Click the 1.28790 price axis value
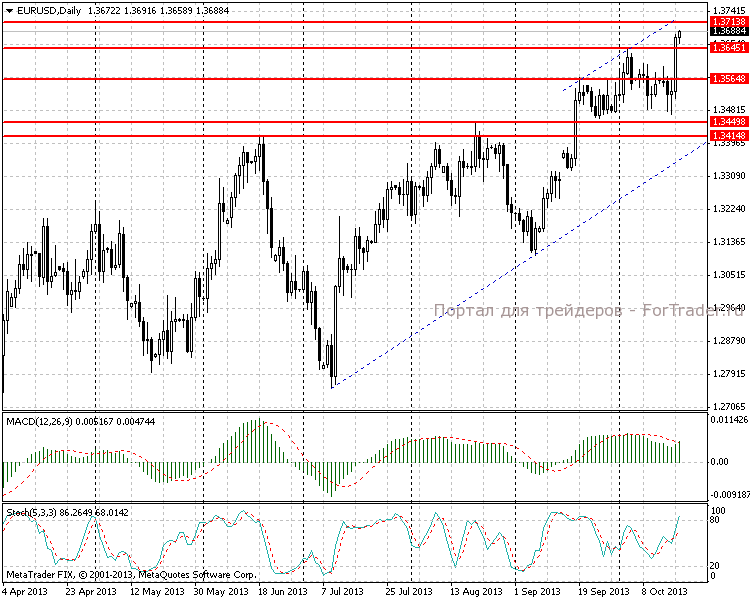The image size is (750, 600). coord(729,341)
